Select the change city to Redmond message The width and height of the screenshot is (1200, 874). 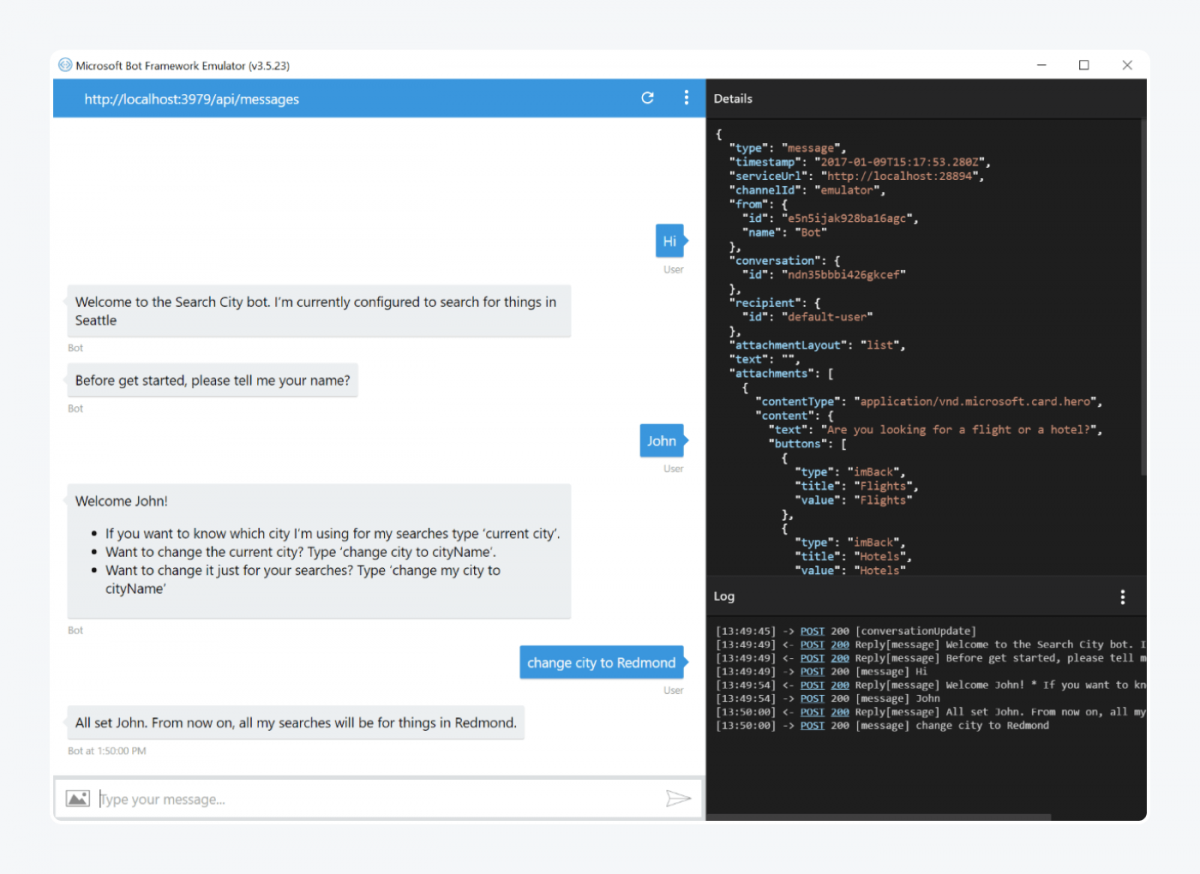click(x=601, y=662)
